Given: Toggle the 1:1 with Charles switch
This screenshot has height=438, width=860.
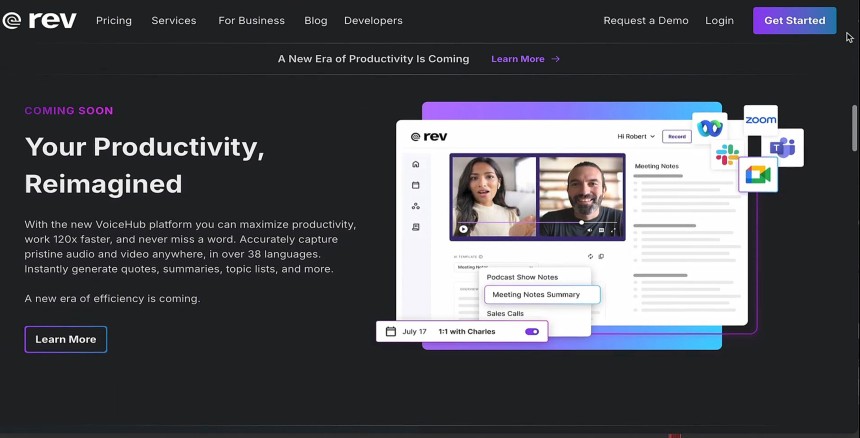Looking at the screenshot, I should (x=532, y=332).
